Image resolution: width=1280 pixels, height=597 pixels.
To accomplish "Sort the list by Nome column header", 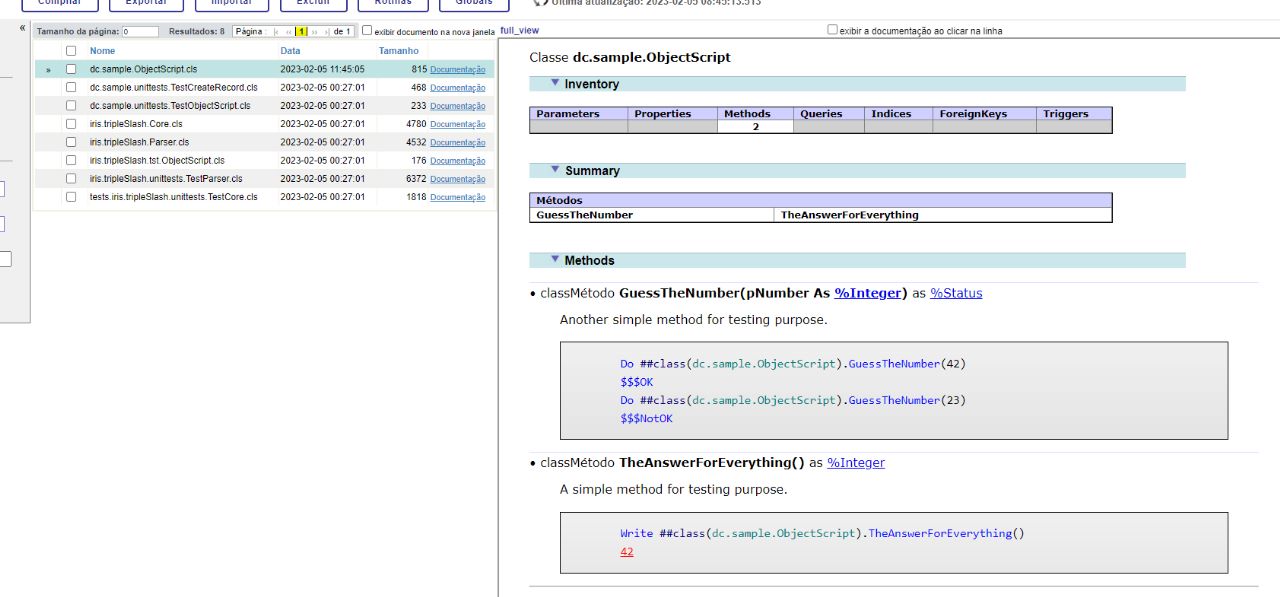I will 102,51.
